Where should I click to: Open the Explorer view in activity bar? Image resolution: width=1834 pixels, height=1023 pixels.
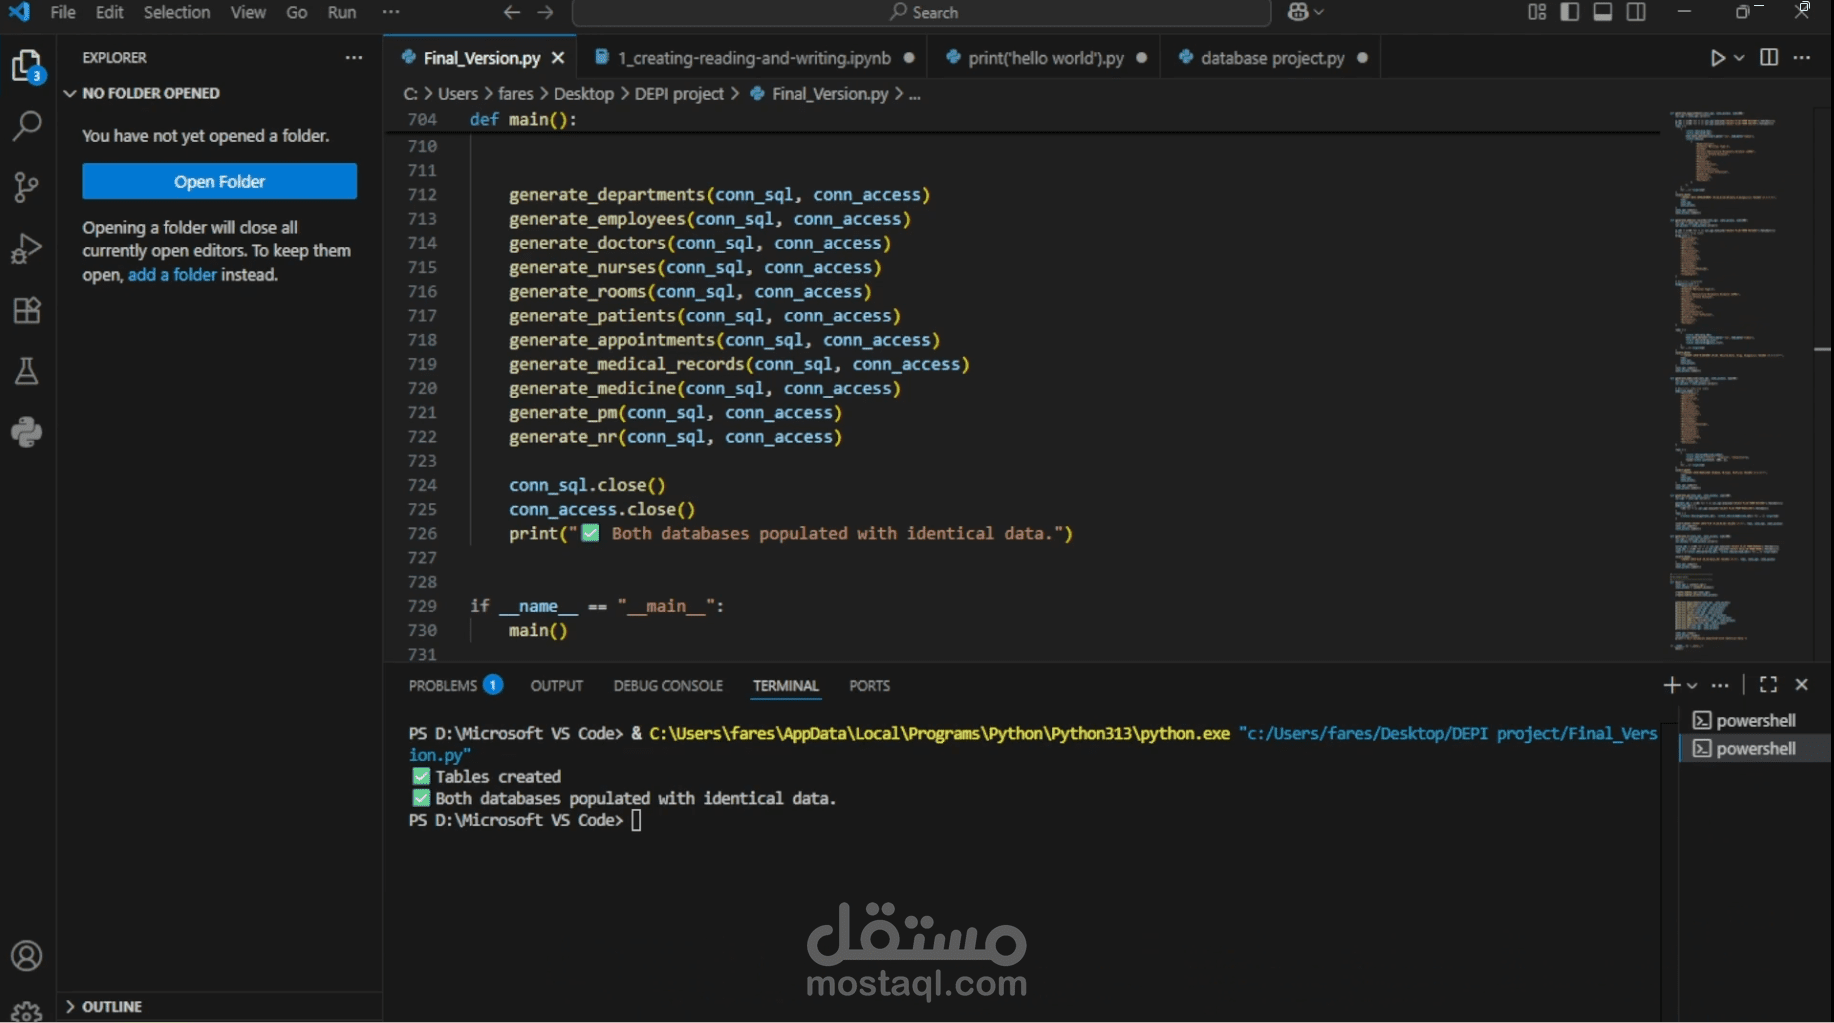click(x=27, y=66)
